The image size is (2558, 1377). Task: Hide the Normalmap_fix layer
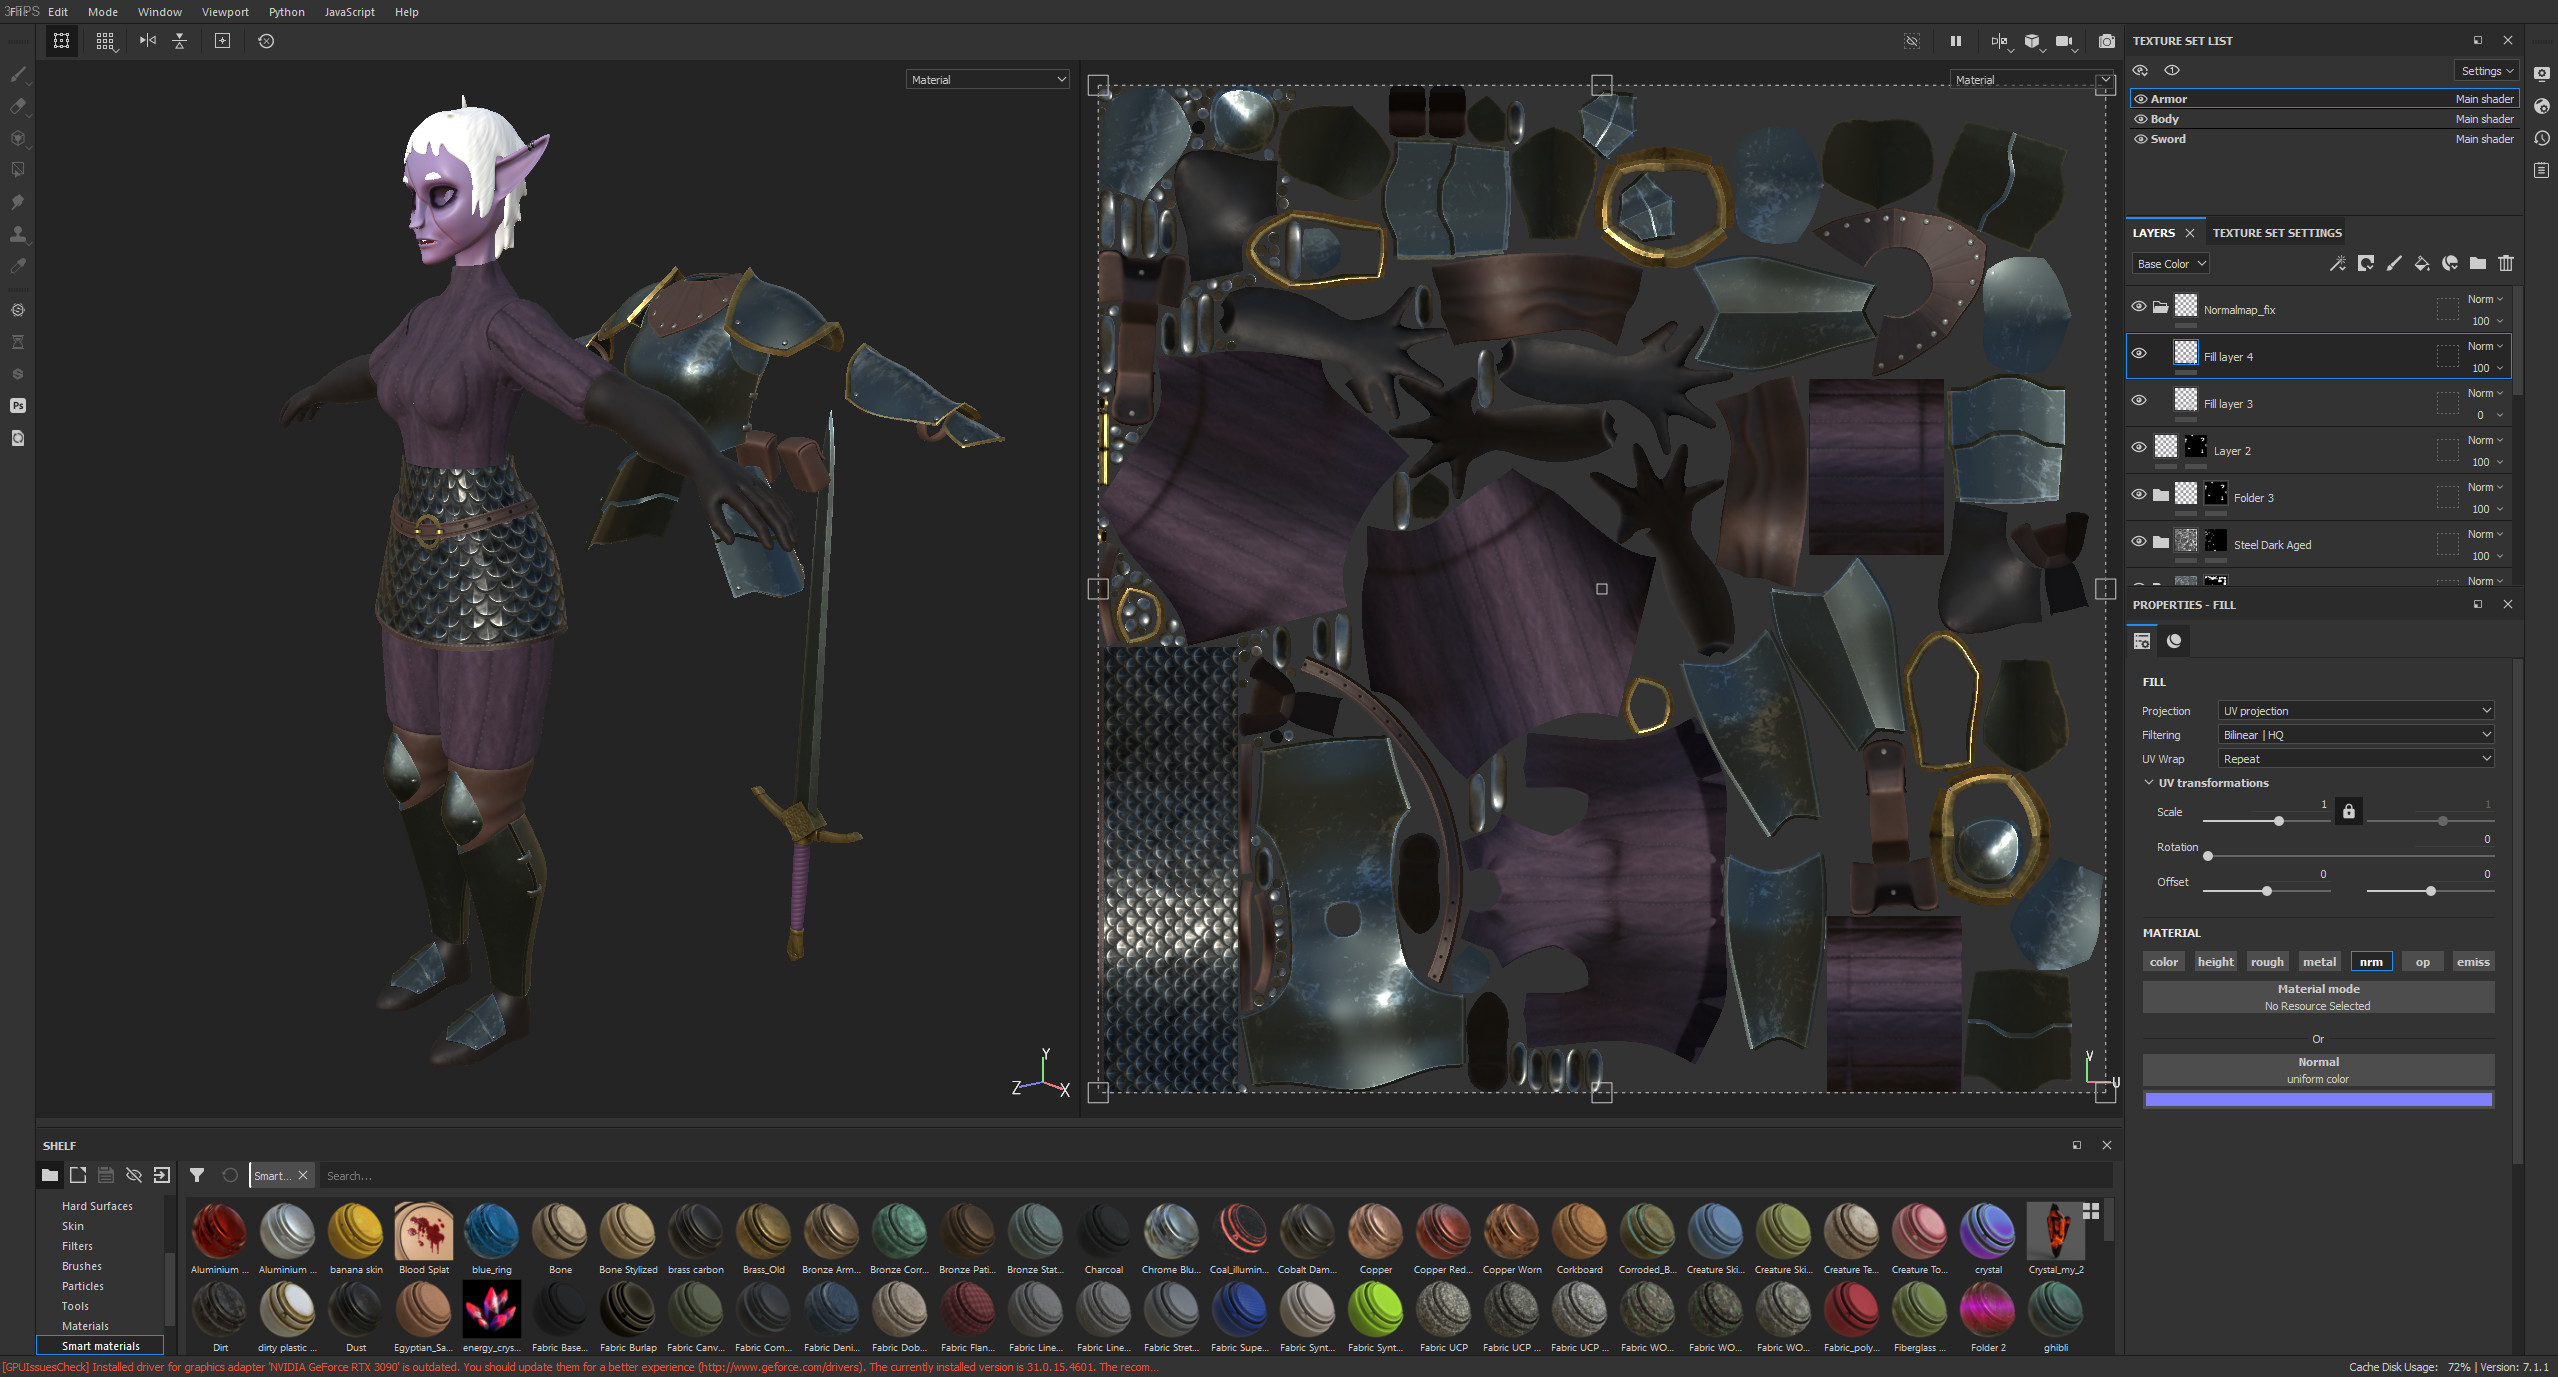(x=2139, y=307)
